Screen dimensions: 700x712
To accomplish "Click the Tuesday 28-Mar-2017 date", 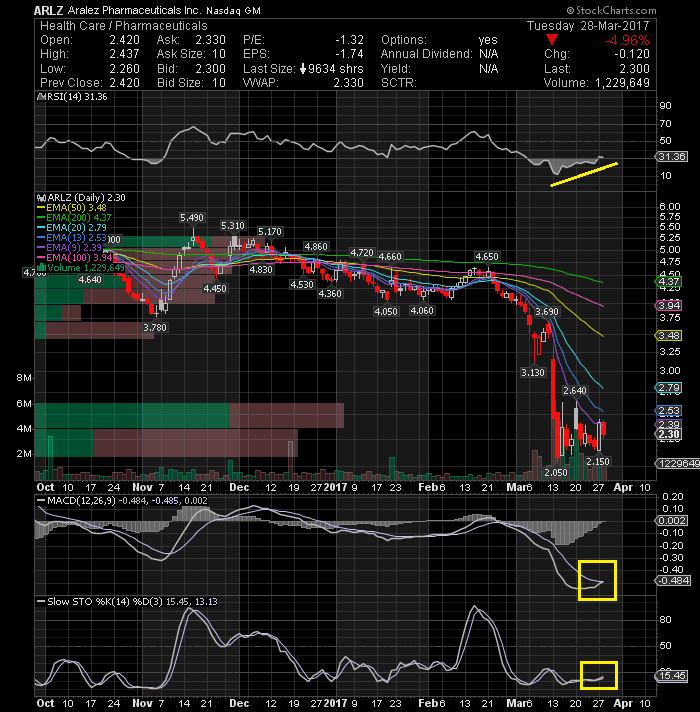I will (x=588, y=26).
